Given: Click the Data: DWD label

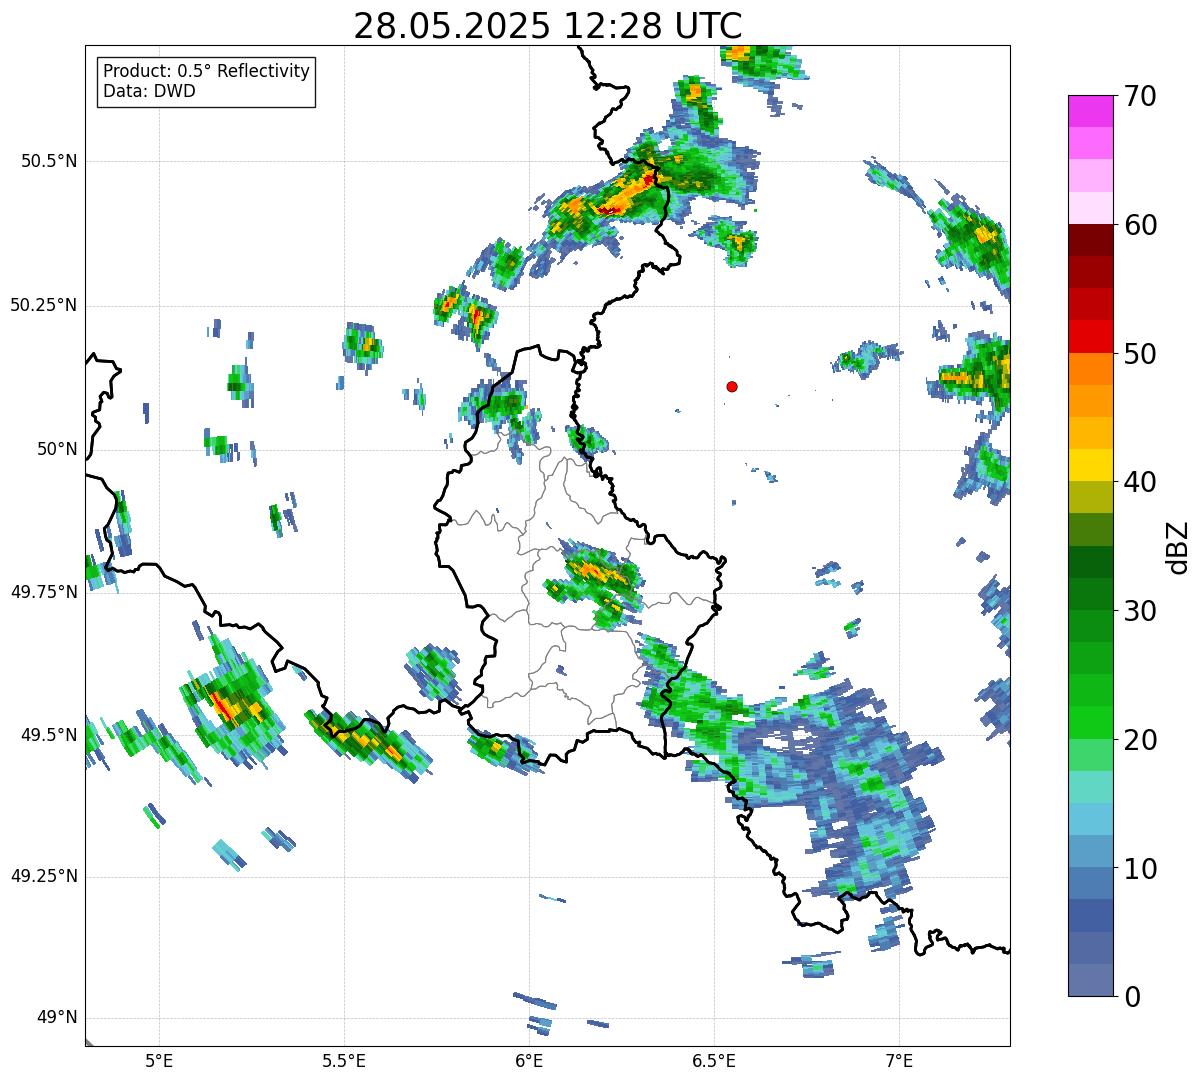Looking at the screenshot, I should tap(149, 91).
